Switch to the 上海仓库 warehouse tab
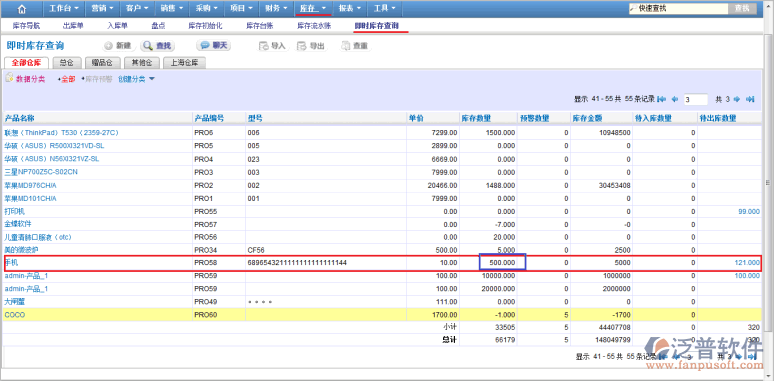The width and height of the screenshot is (774, 381). (x=184, y=63)
